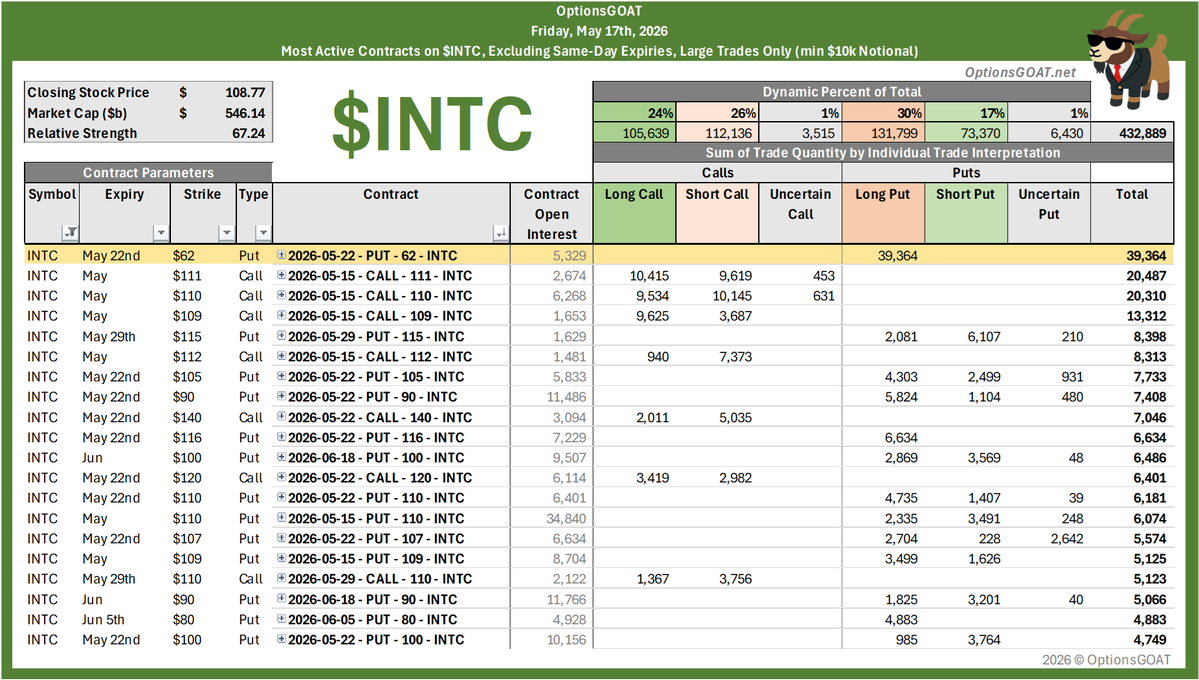The width and height of the screenshot is (1199, 680).
Task: Click the Short Put 6,107 value
Action: (984, 336)
